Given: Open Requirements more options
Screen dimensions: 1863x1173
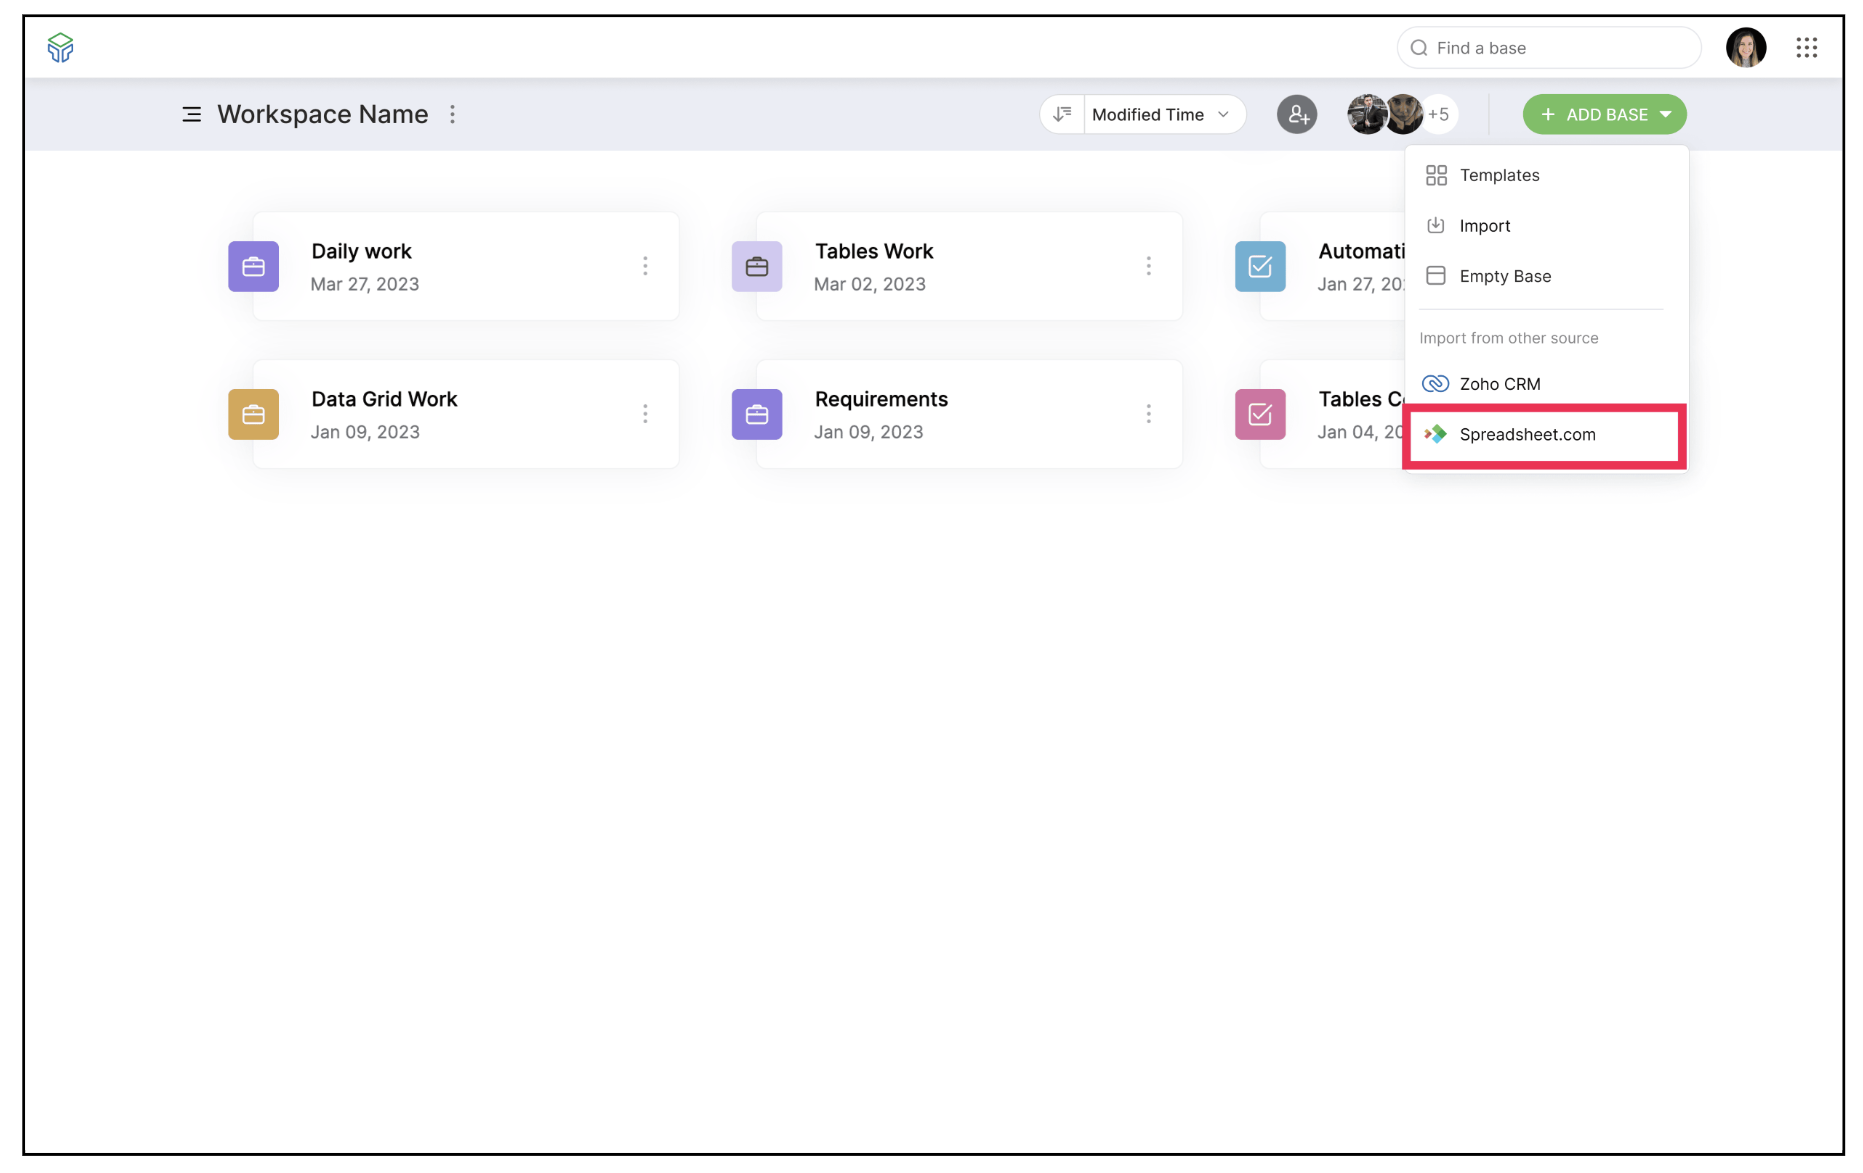Looking at the screenshot, I should point(1149,414).
